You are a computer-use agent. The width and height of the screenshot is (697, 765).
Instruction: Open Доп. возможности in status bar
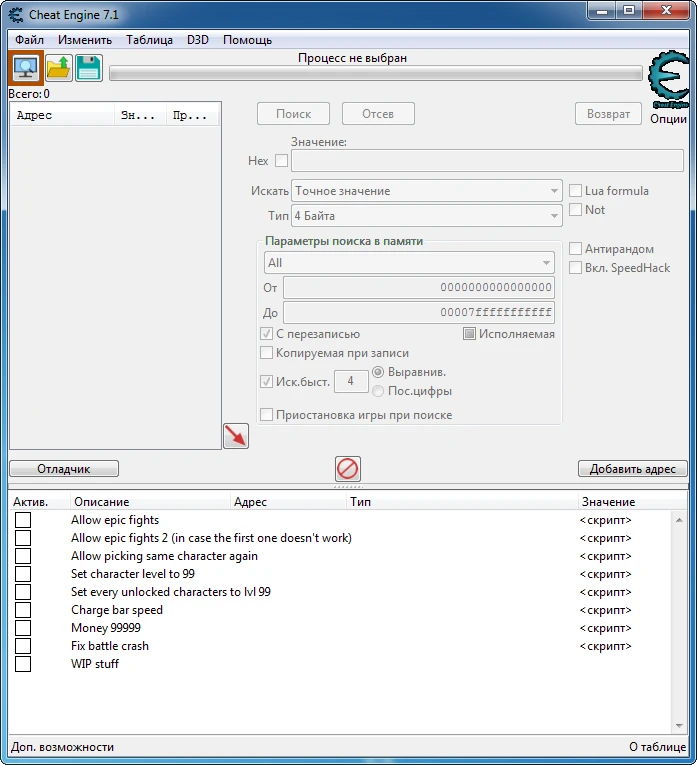62,747
